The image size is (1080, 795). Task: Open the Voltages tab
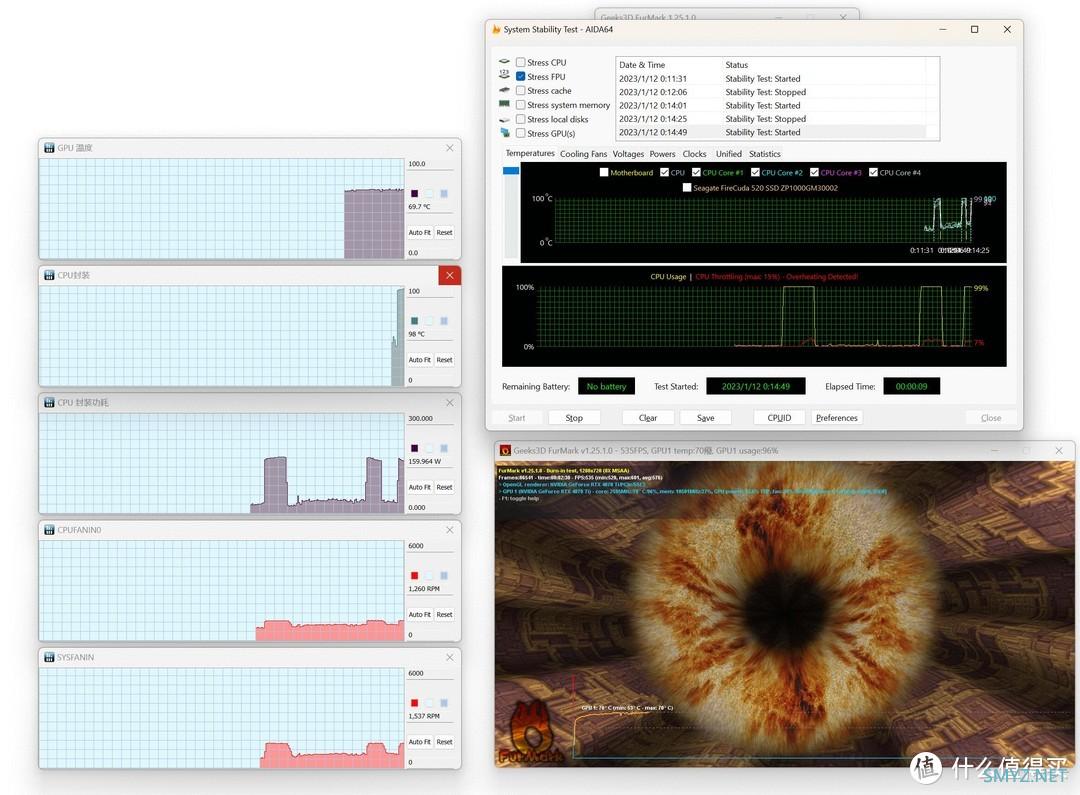[628, 154]
